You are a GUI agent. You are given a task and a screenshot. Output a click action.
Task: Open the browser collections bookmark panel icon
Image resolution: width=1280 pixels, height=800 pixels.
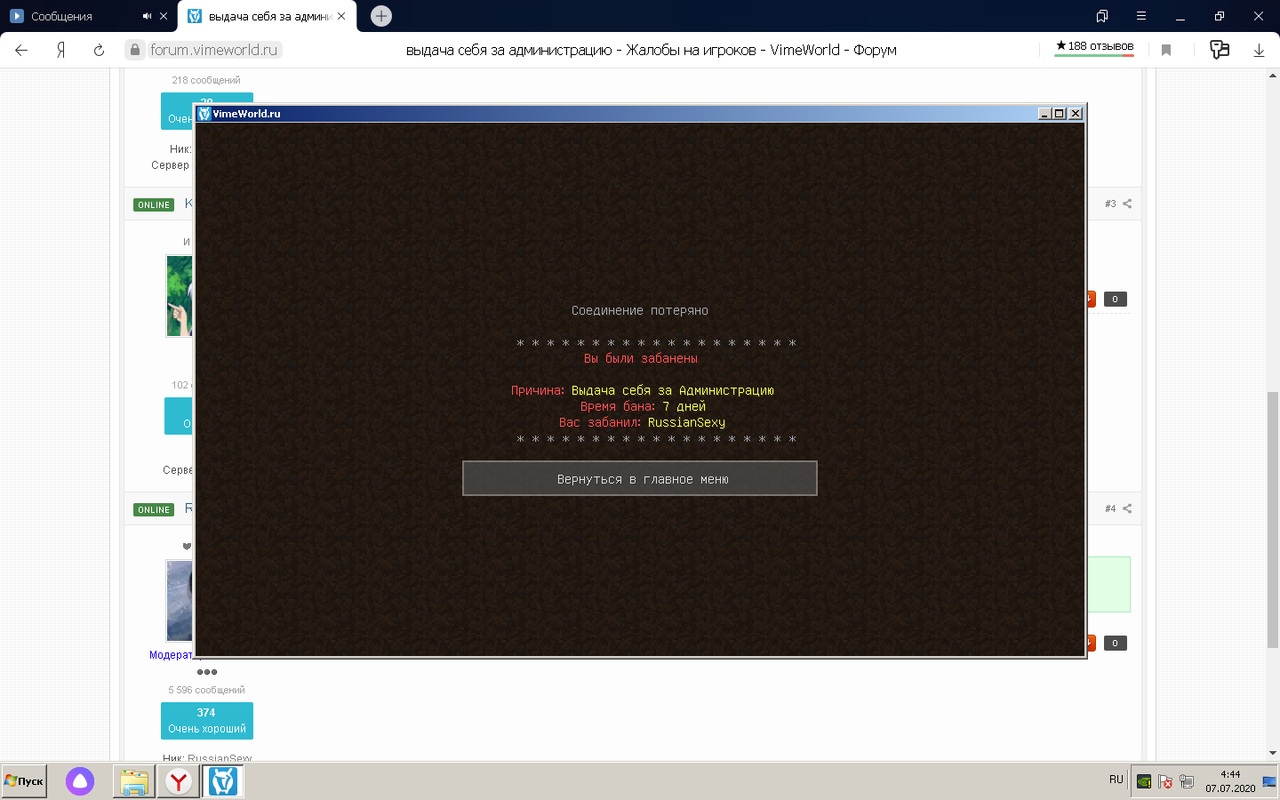[1102, 16]
